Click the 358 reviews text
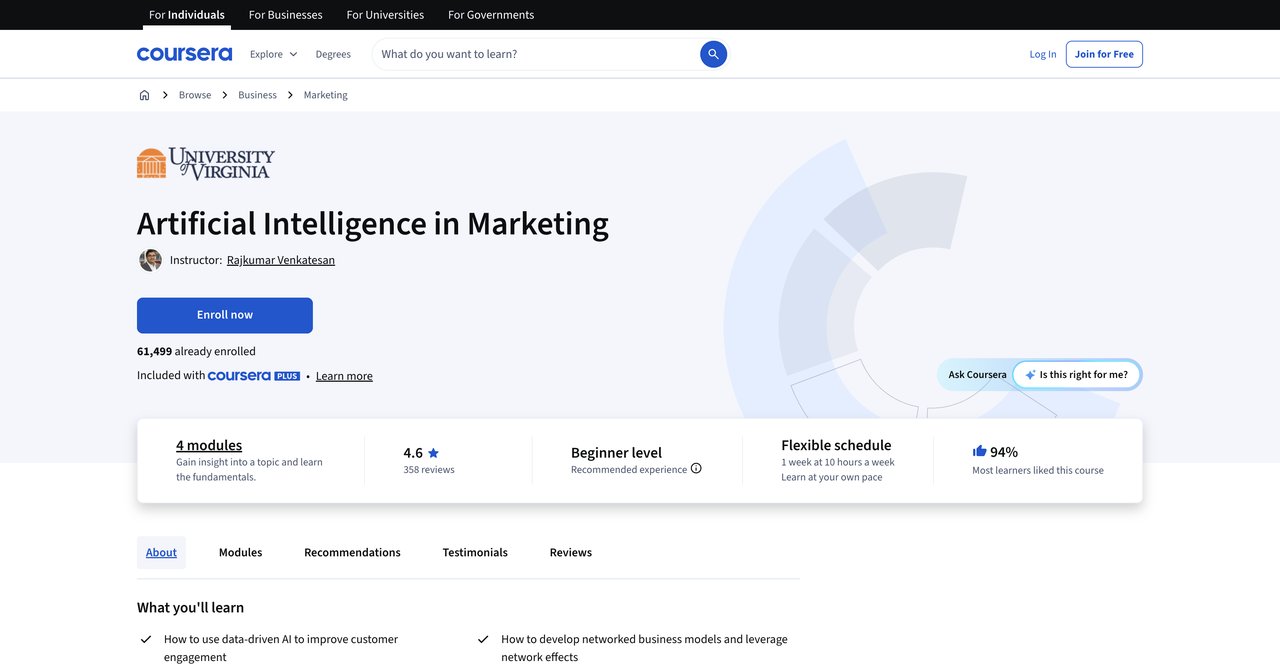1280x670 pixels. [429, 470]
